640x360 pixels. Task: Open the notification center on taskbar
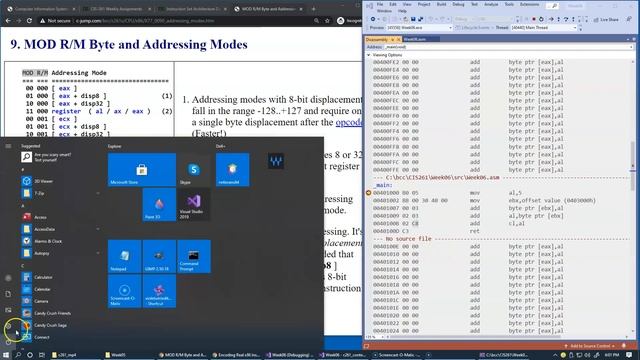629,355
